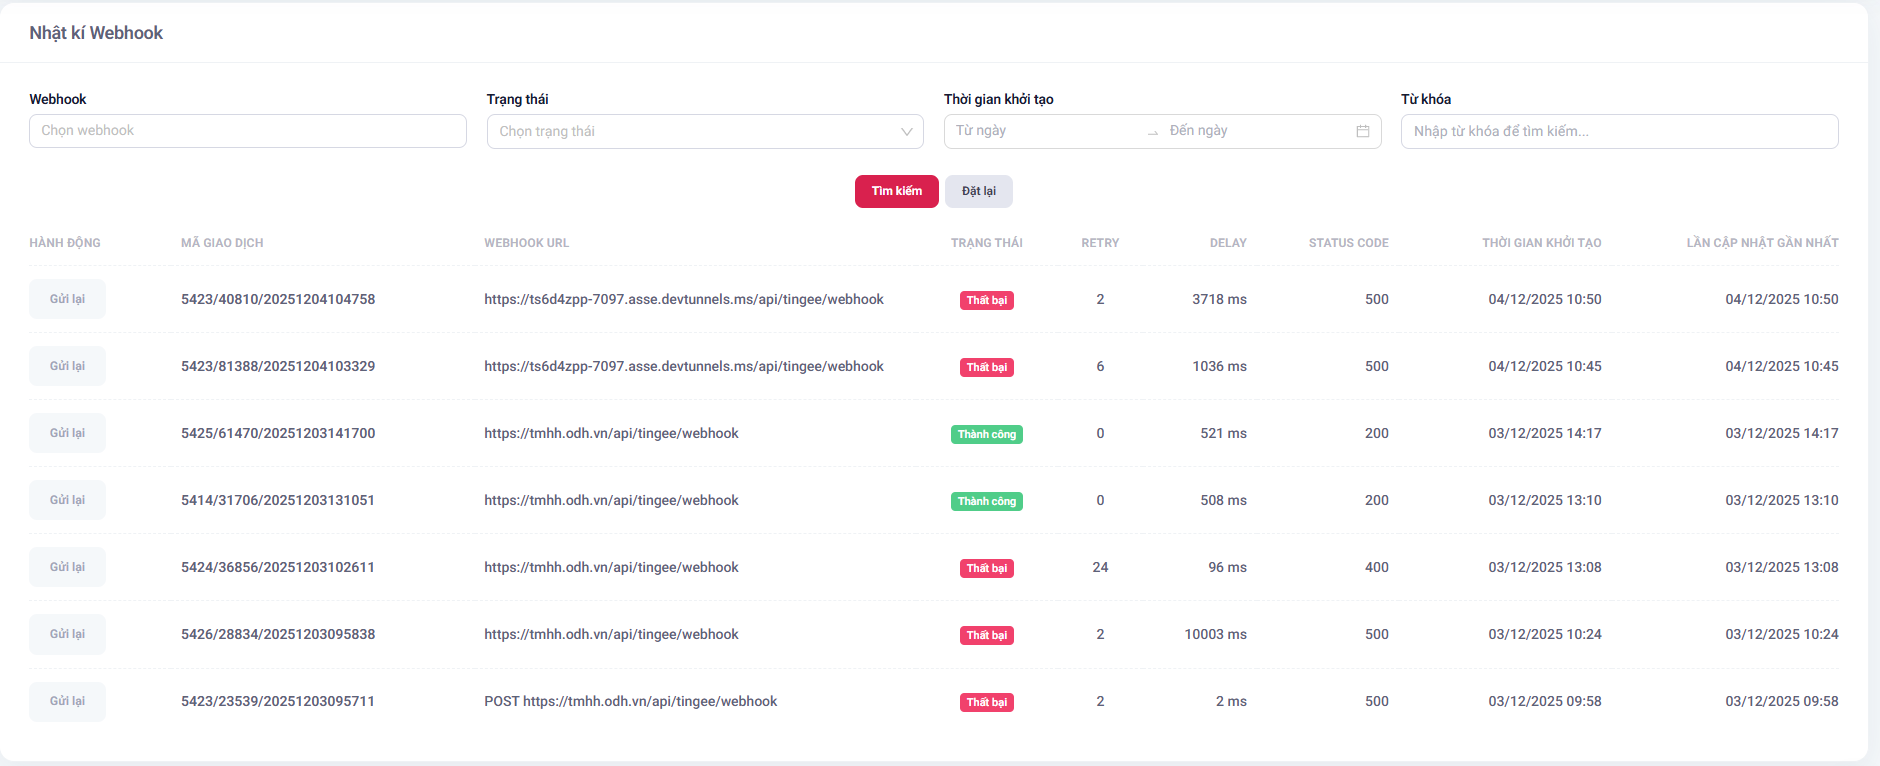
Task: Click the devtunnels webhook URL in first row
Action: click(683, 299)
